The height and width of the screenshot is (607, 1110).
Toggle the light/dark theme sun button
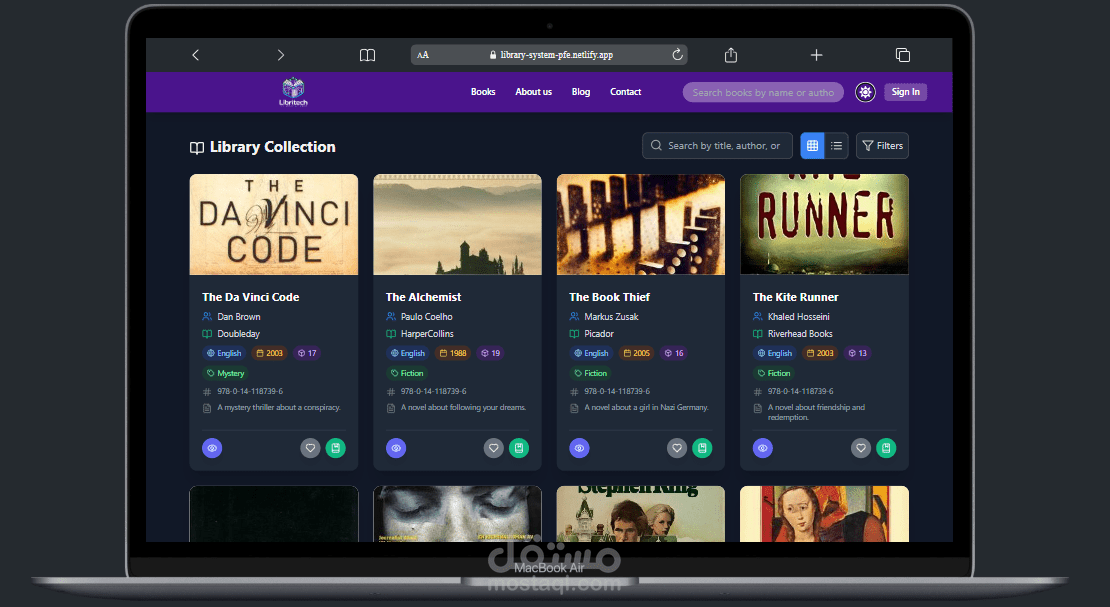[x=865, y=92]
